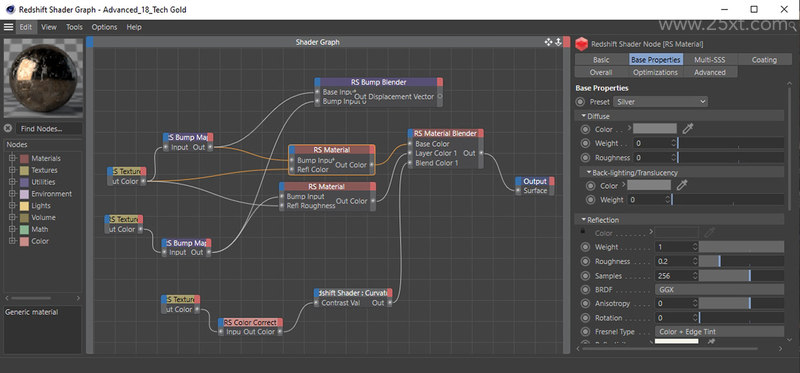
Task: Expand the Textures tree category
Action: [12, 170]
